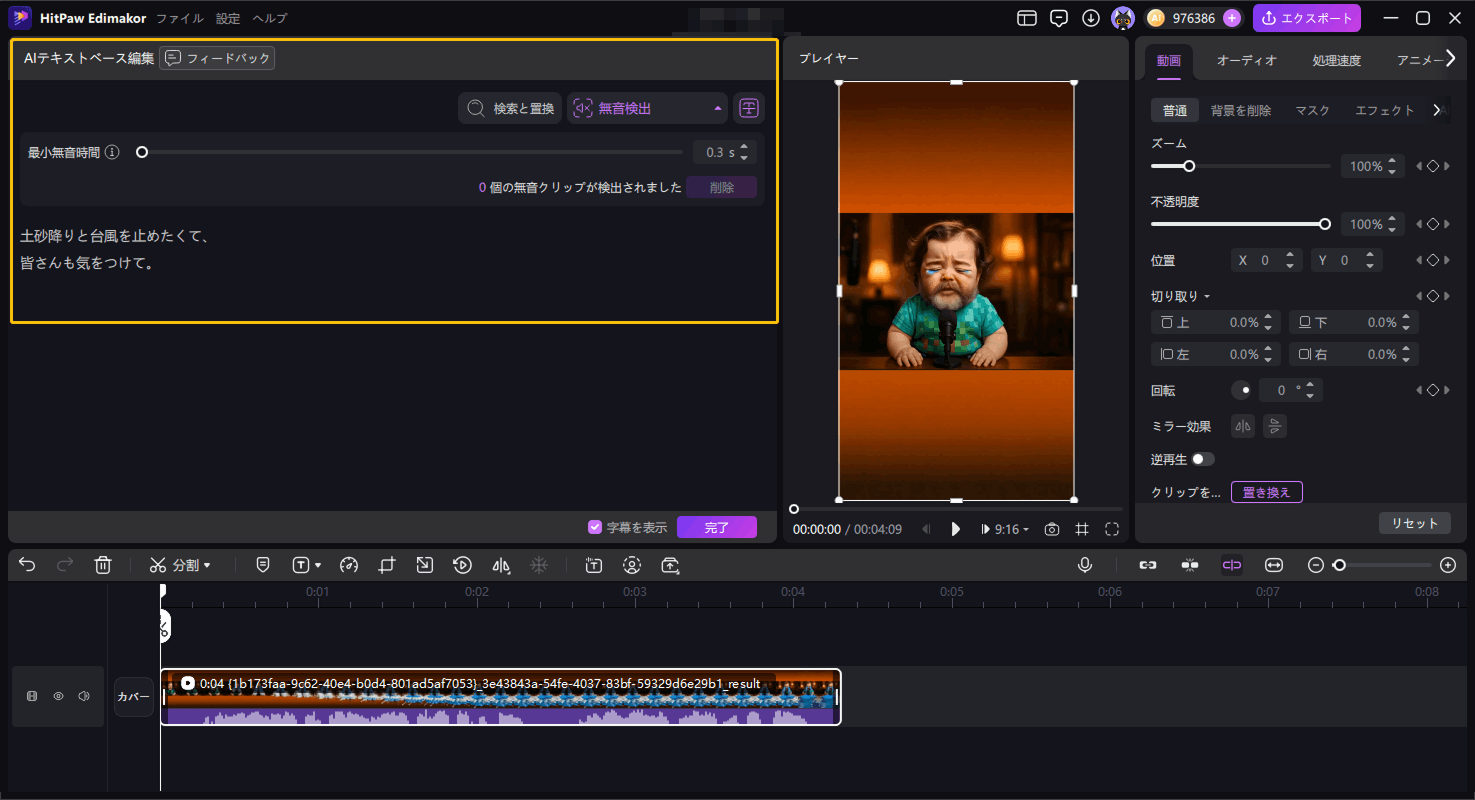Click the エクスポート button
The image size is (1475, 800).
tap(1306, 18)
